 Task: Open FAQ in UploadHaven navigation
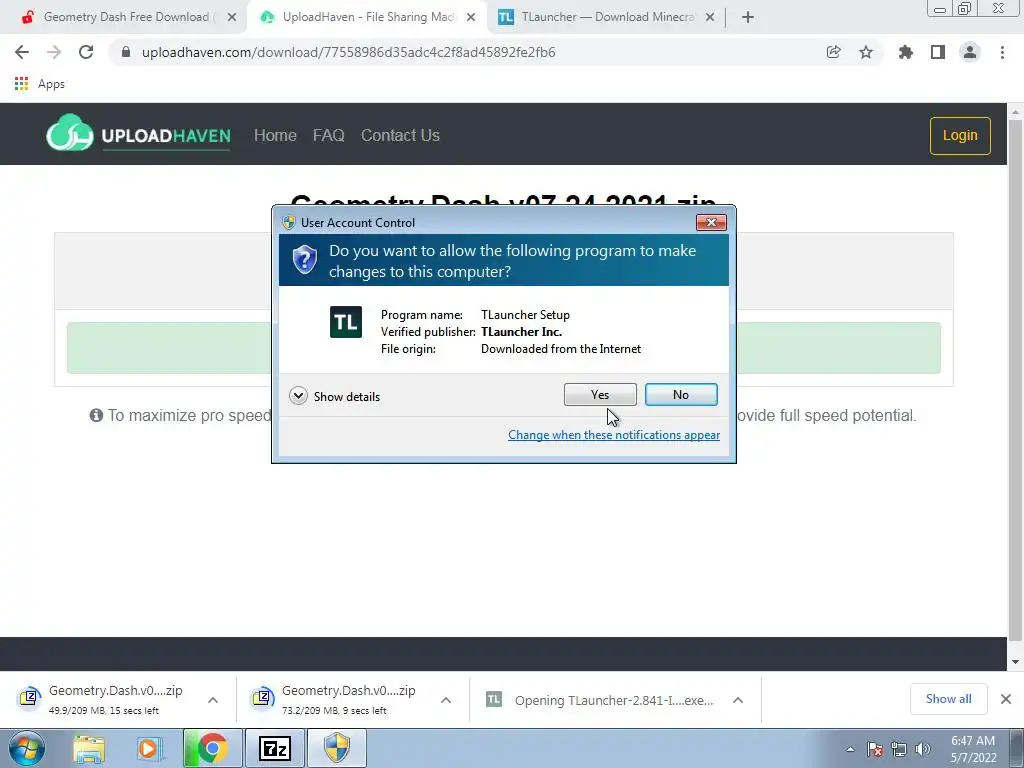tap(328, 135)
